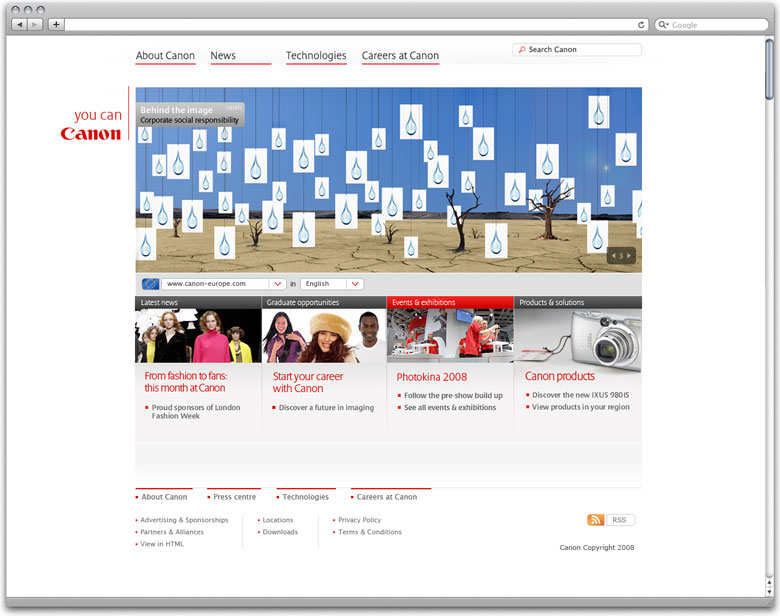Open the Technologies top menu

[x=316, y=56]
